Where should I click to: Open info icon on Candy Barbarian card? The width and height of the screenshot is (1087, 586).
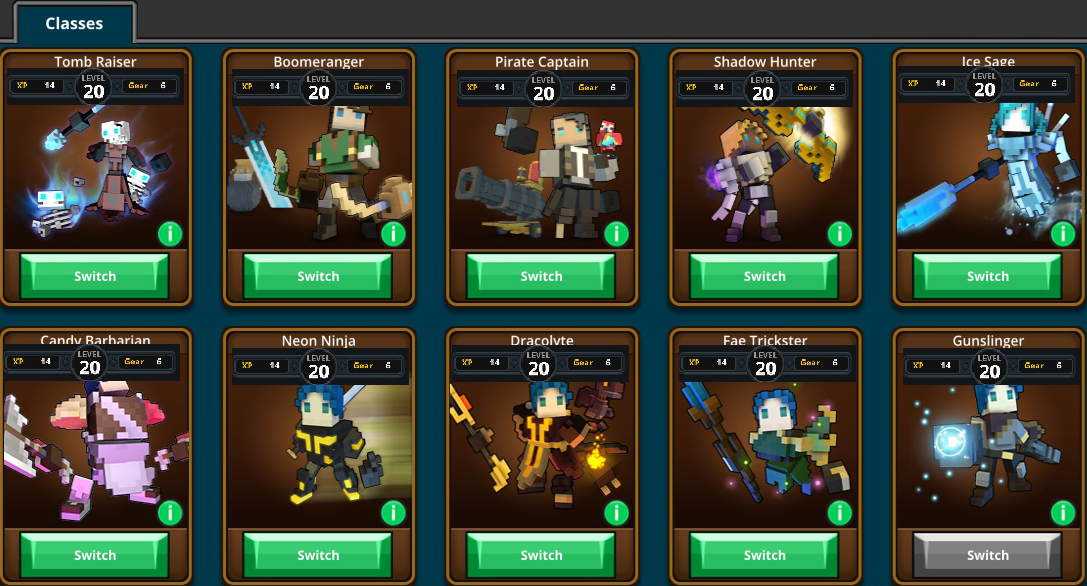pos(170,512)
